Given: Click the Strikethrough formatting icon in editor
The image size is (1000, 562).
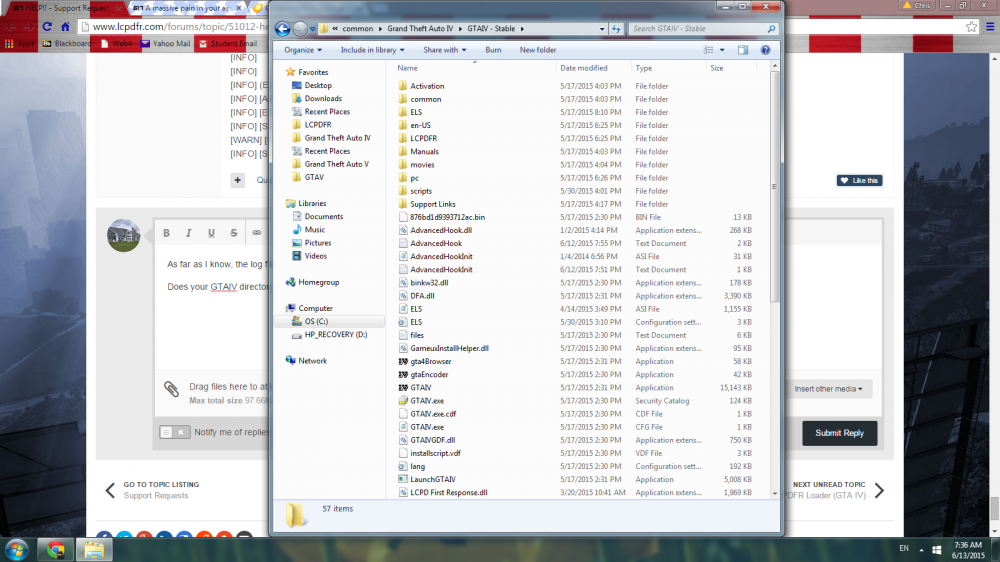Looking at the screenshot, I should point(234,233).
